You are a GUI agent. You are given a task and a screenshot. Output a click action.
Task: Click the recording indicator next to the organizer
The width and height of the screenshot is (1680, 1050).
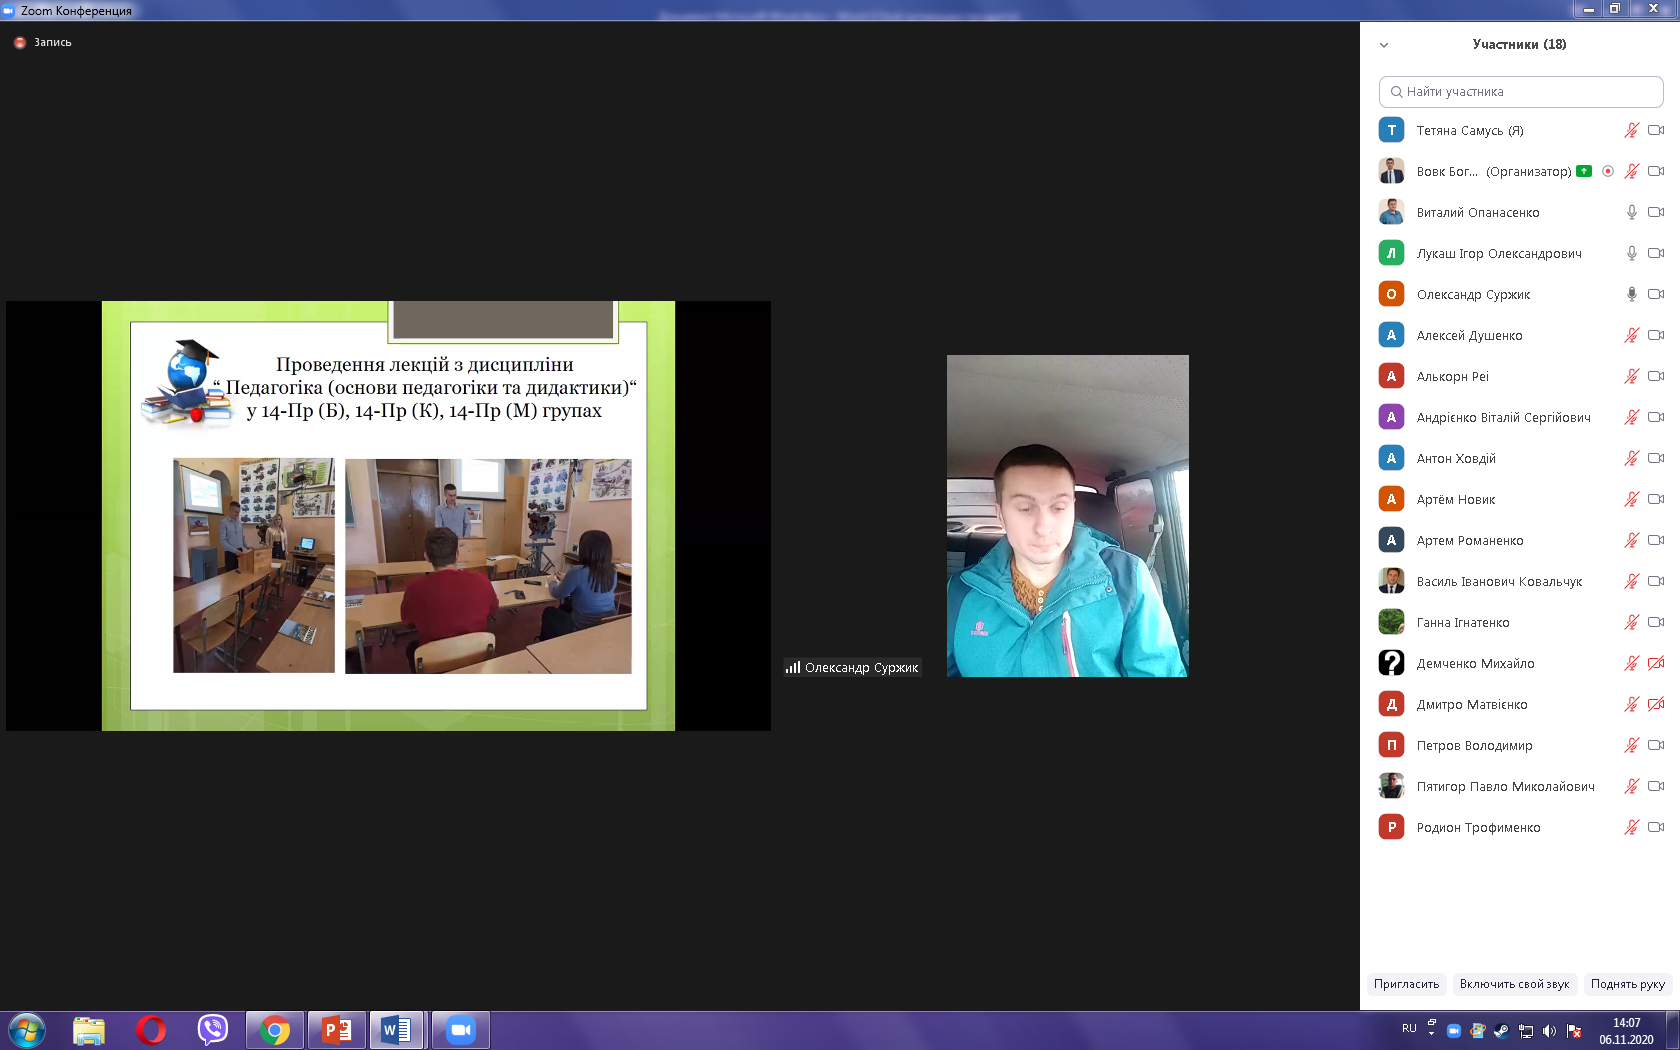click(x=1608, y=171)
